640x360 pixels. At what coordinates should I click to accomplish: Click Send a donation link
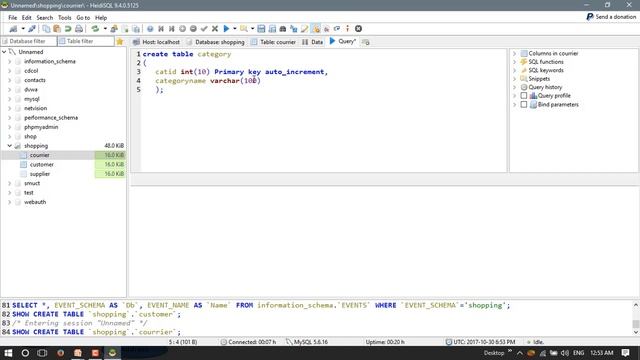[x=611, y=17]
